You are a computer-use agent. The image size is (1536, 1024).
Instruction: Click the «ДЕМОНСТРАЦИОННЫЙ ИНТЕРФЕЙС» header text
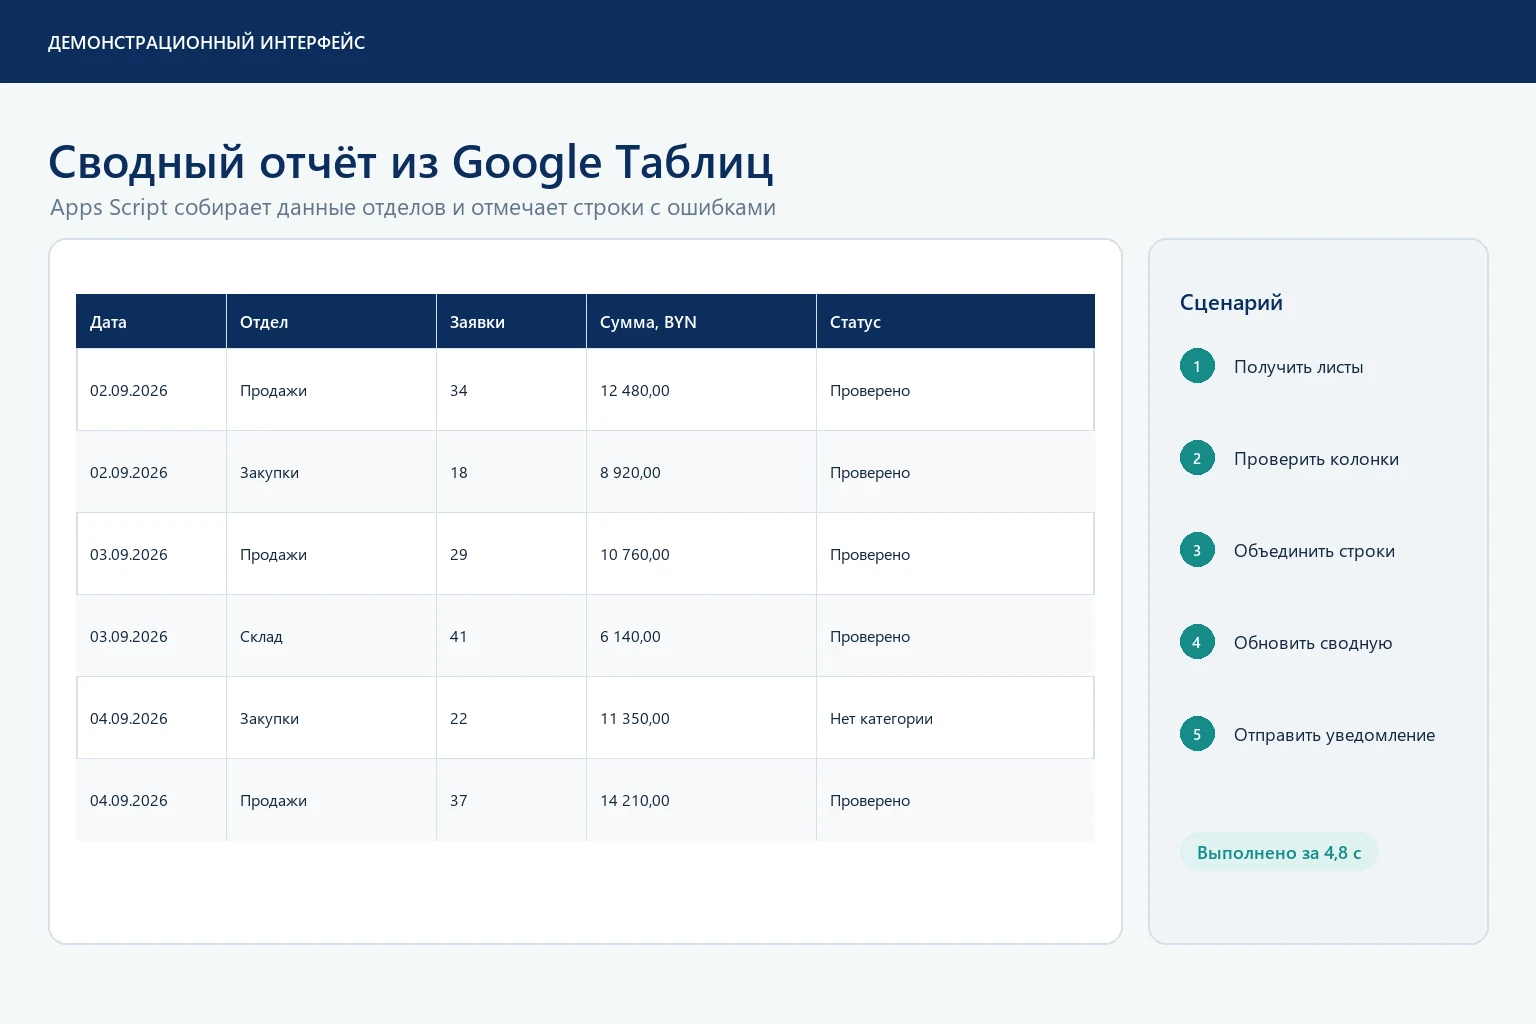206,42
